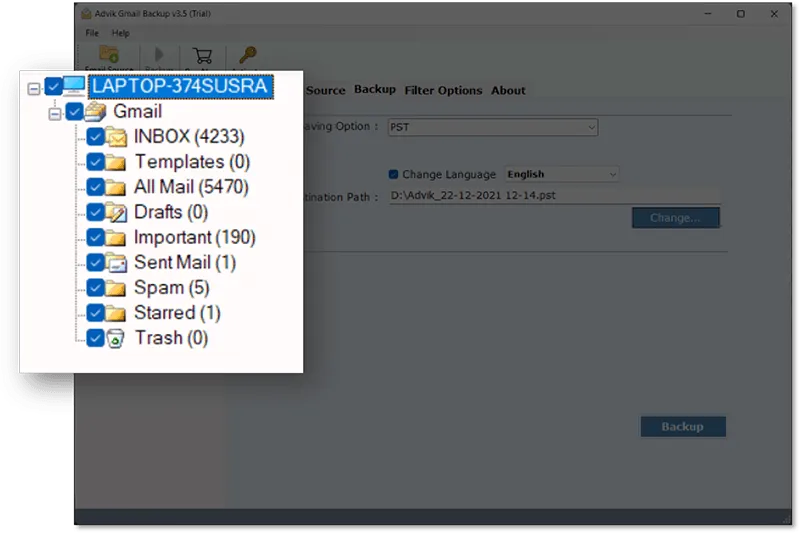Click the Buy Now shopping cart icon

203,55
